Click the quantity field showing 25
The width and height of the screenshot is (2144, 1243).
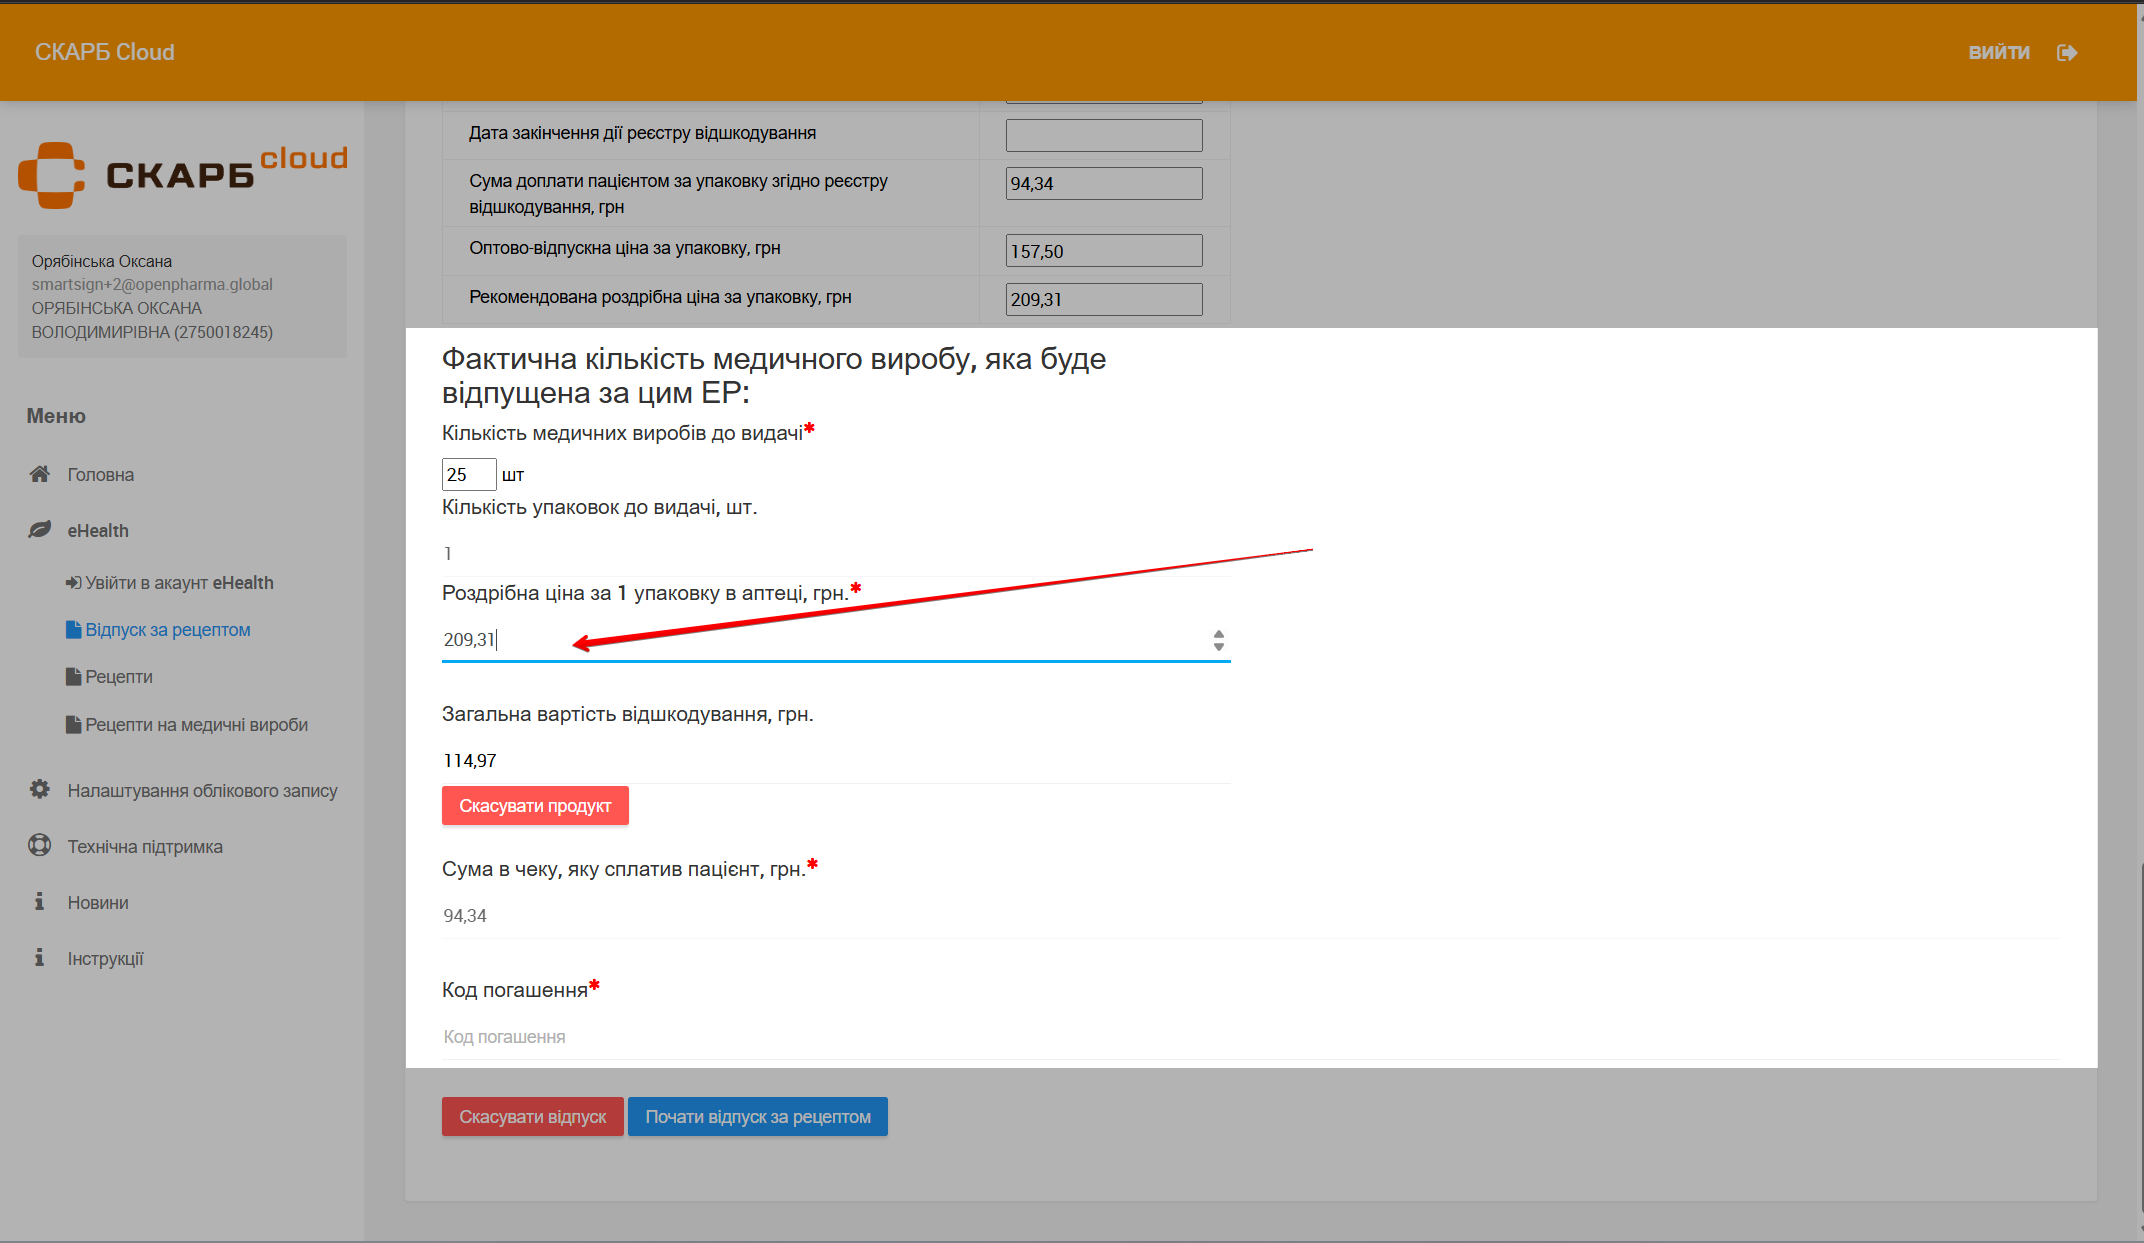pyautogui.click(x=468, y=474)
